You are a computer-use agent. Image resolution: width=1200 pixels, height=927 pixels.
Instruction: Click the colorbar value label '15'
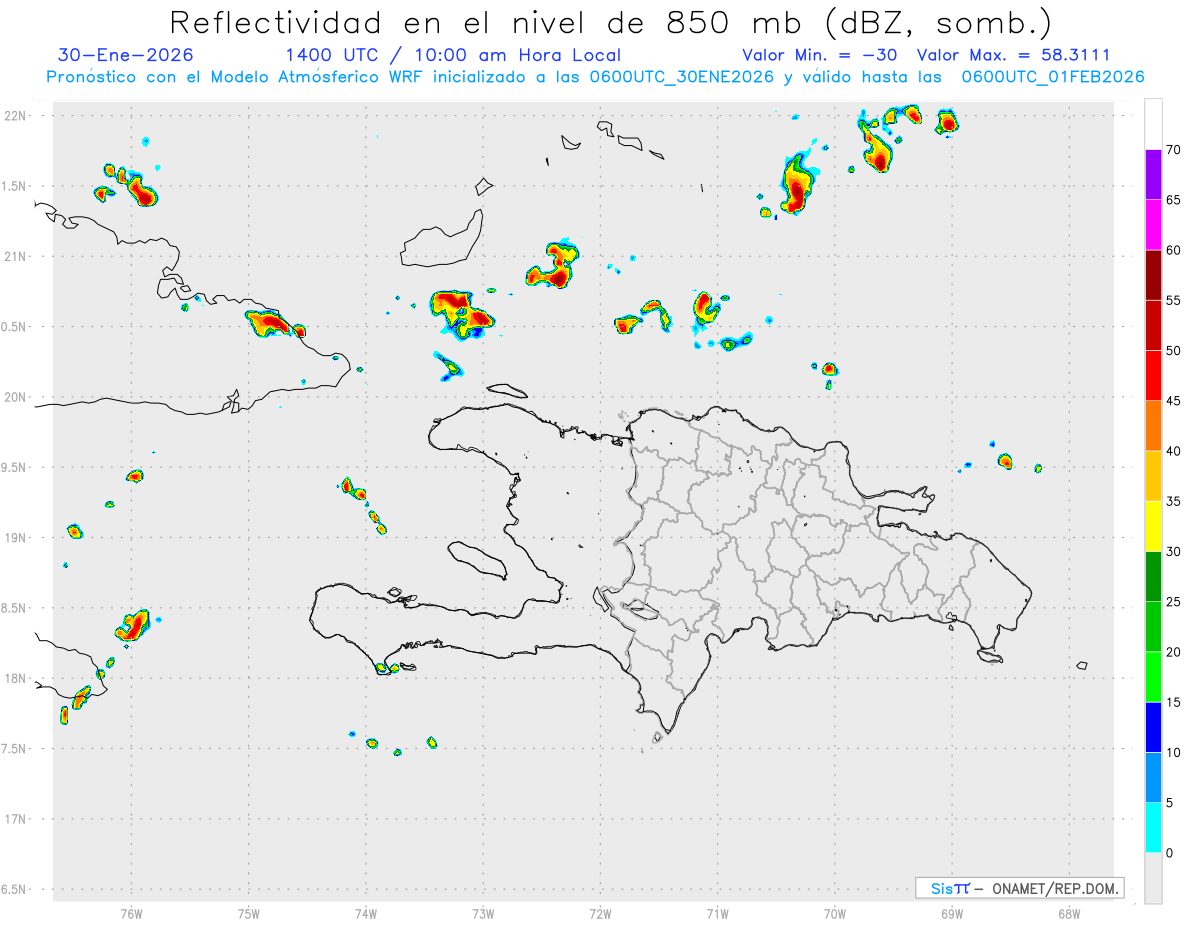click(x=1174, y=703)
